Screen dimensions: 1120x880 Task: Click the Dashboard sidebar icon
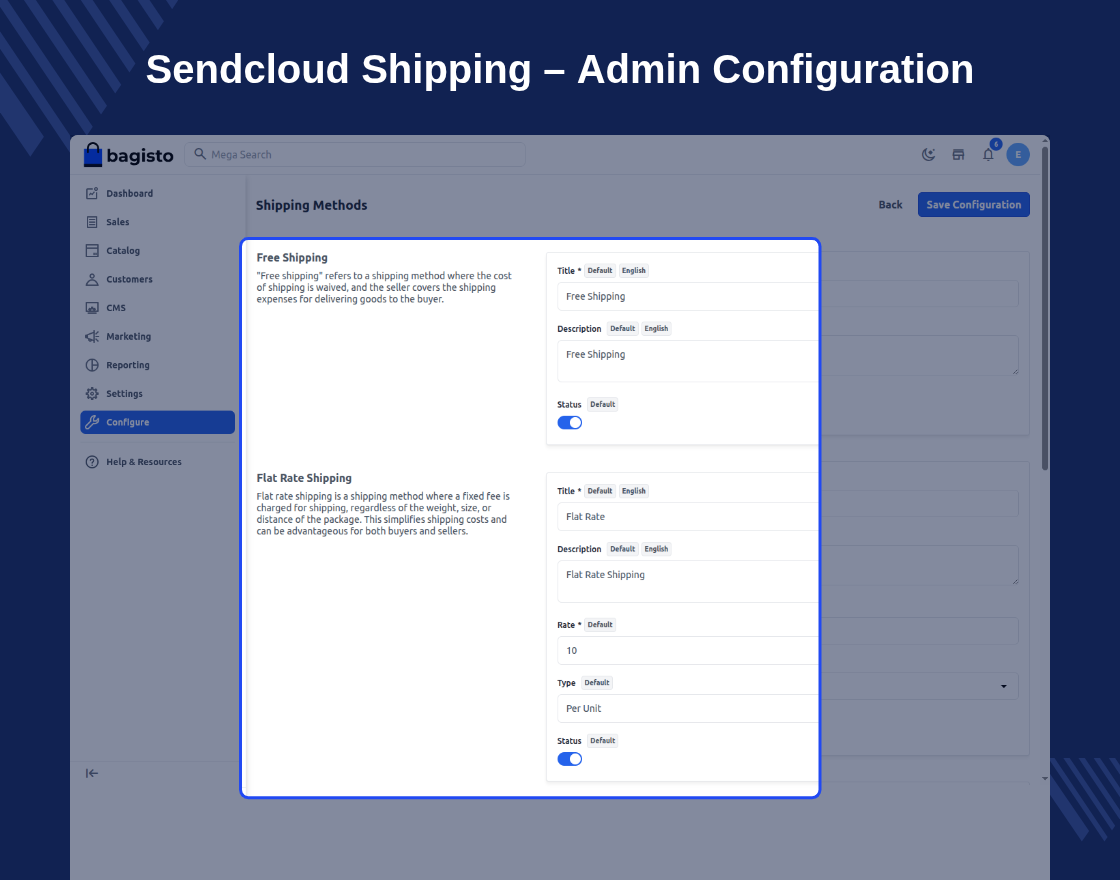(x=92, y=194)
